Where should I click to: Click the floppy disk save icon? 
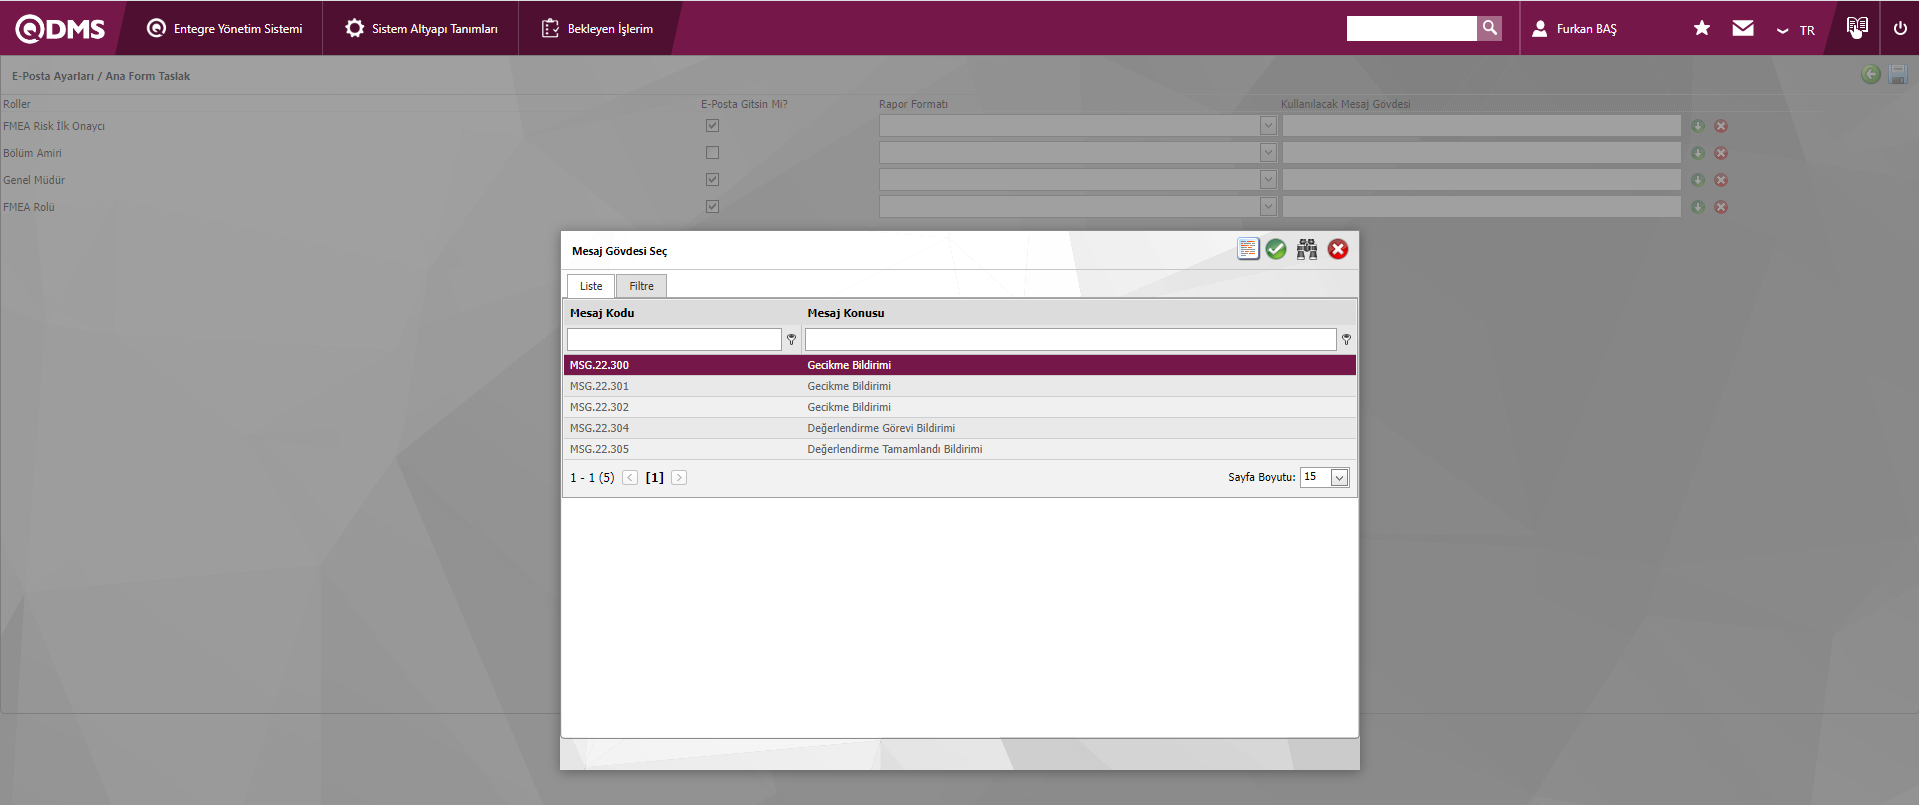point(1898,74)
